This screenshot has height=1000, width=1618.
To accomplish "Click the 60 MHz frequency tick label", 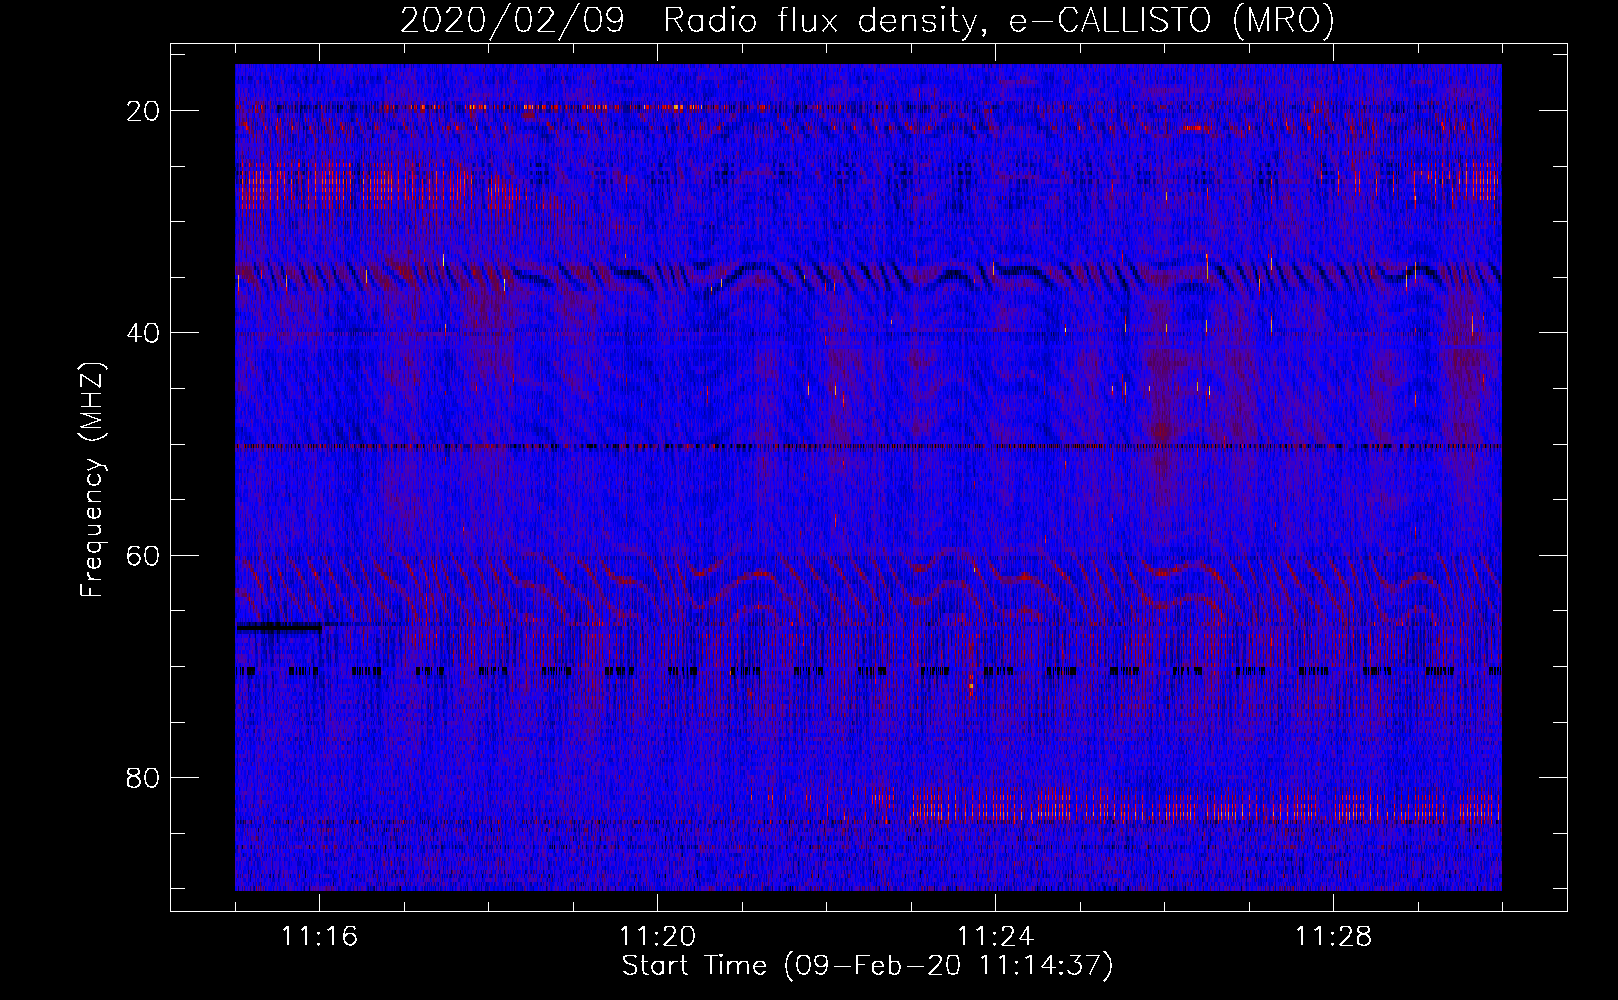I will 143,555.
